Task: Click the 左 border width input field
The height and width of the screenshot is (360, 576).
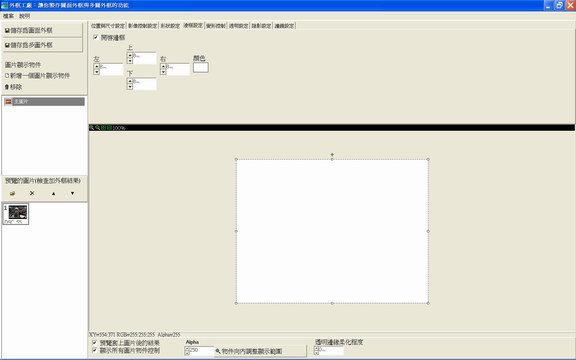Action: (x=111, y=69)
